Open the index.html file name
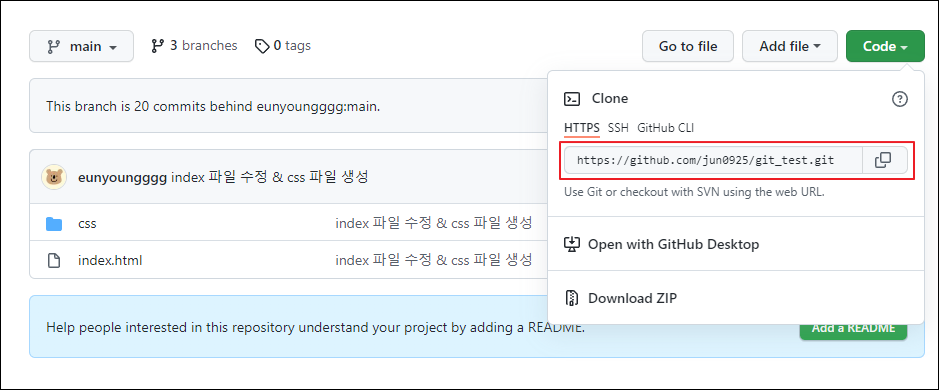Viewport: 939px width, 390px height. pos(110,261)
